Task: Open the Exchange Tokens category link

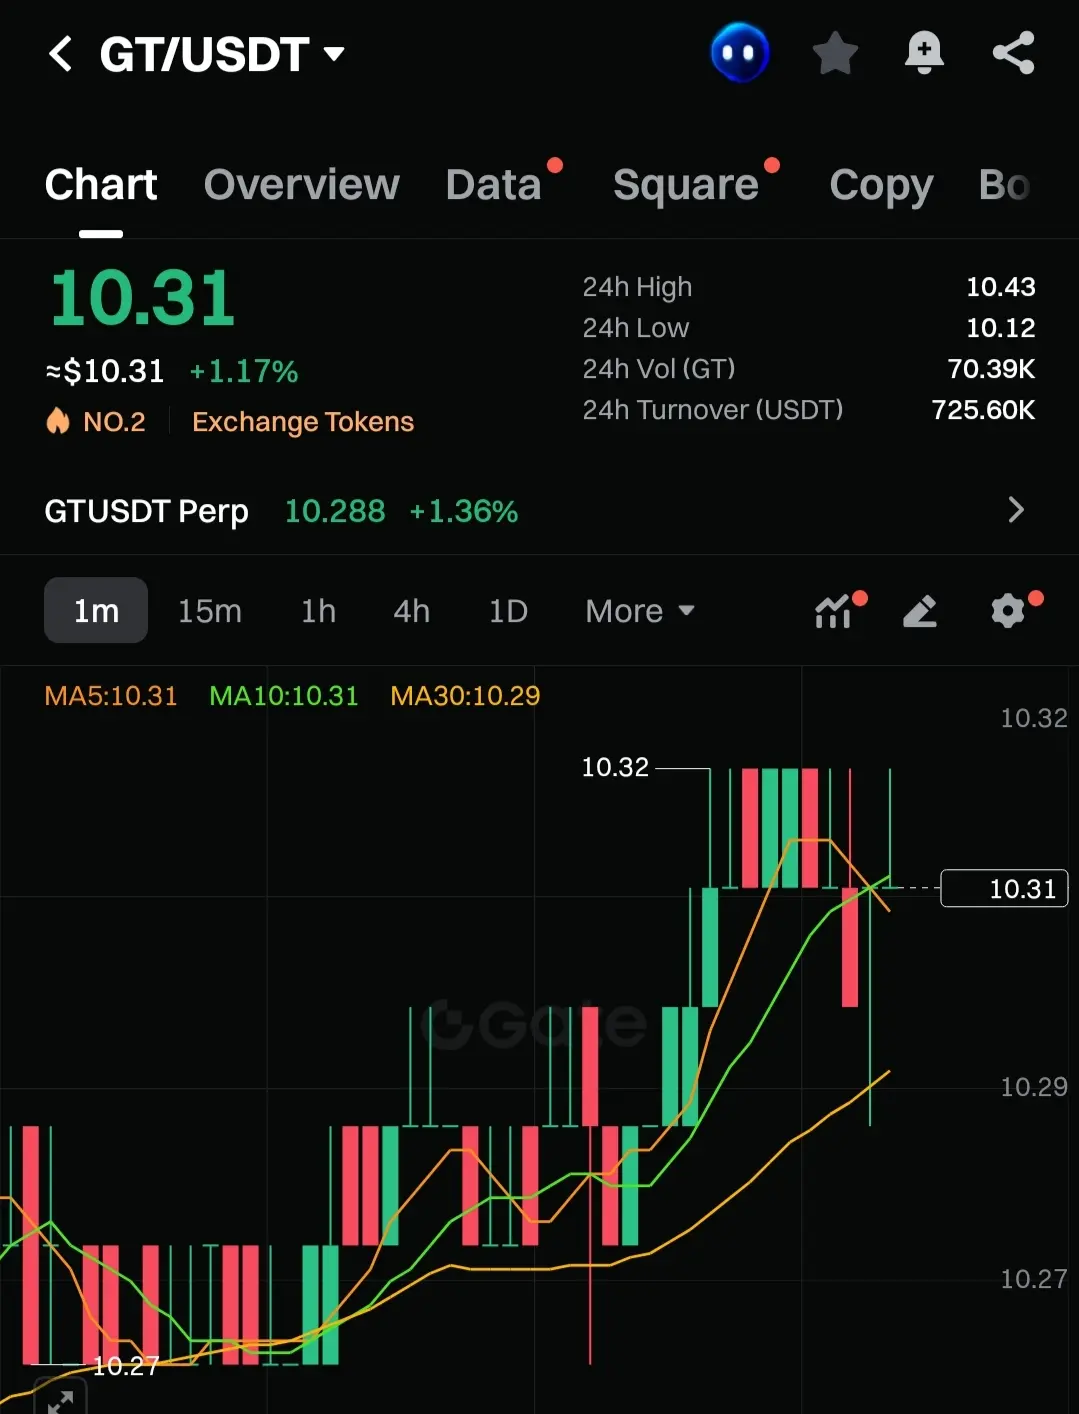Action: (303, 422)
